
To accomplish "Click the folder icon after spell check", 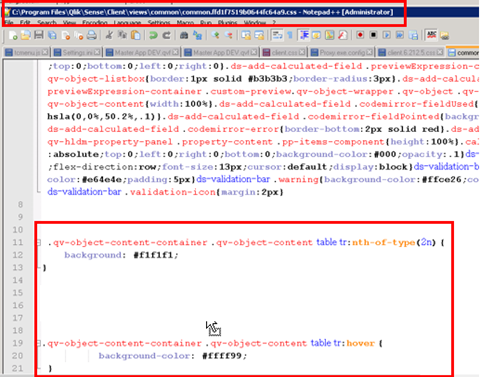I will point(444,35).
